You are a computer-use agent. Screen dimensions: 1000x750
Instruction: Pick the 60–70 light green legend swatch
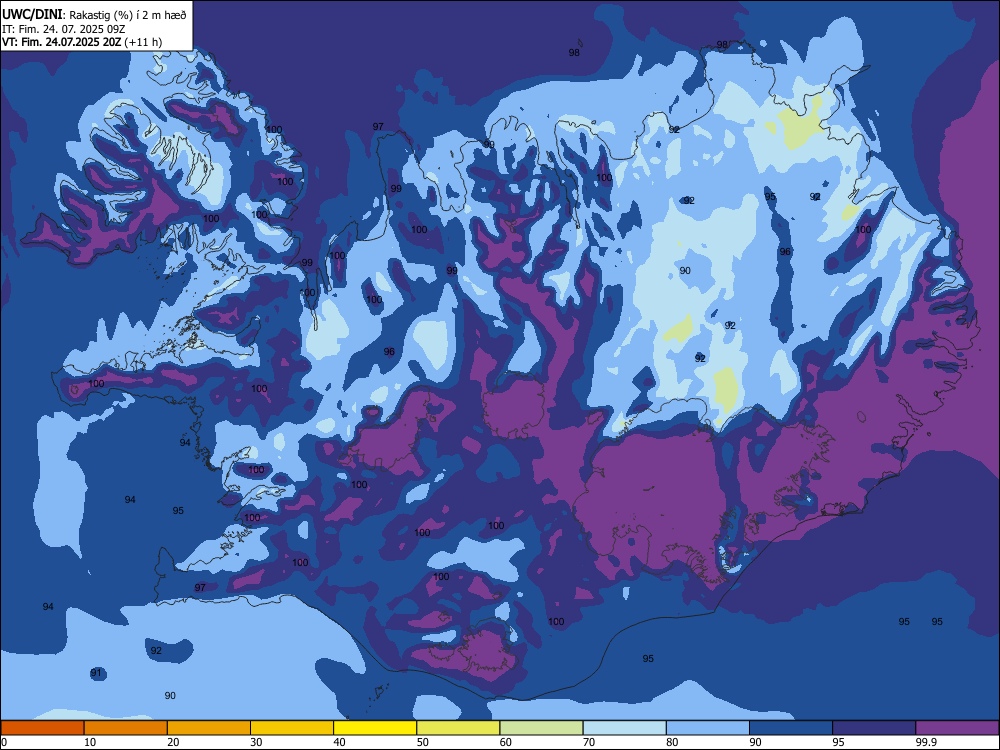coord(541,728)
